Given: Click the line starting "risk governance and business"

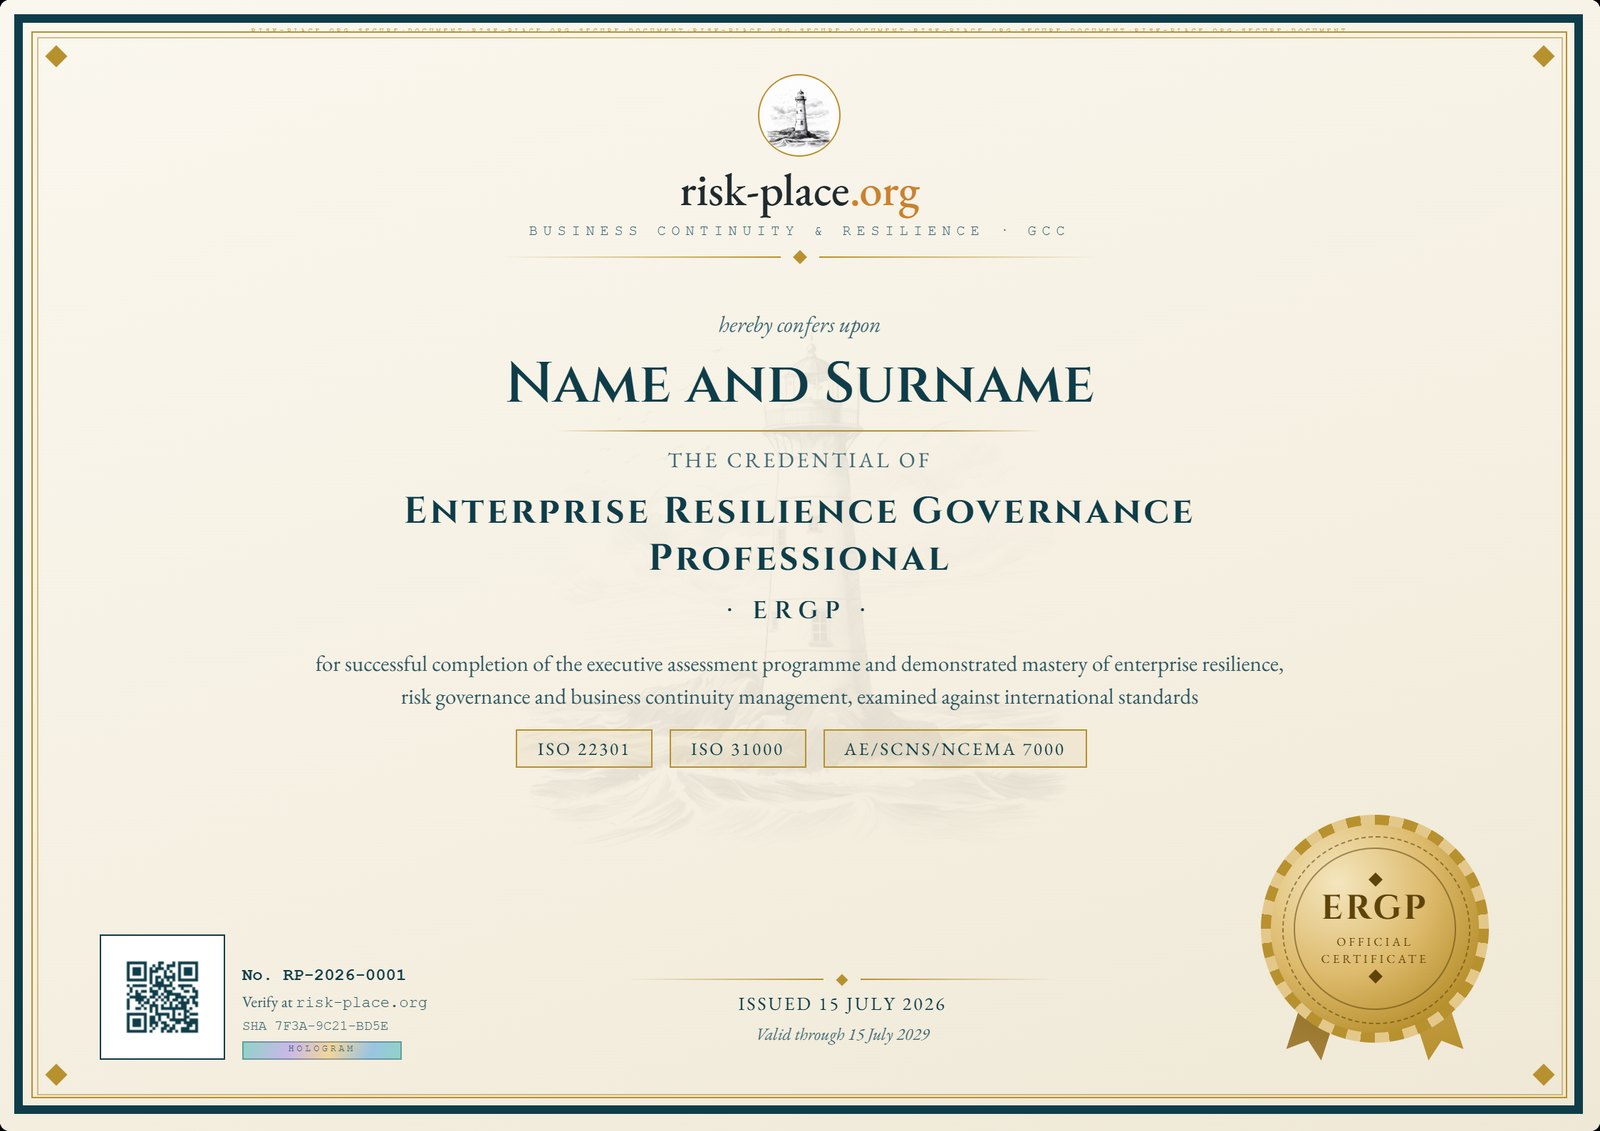Looking at the screenshot, I should (x=799, y=697).
